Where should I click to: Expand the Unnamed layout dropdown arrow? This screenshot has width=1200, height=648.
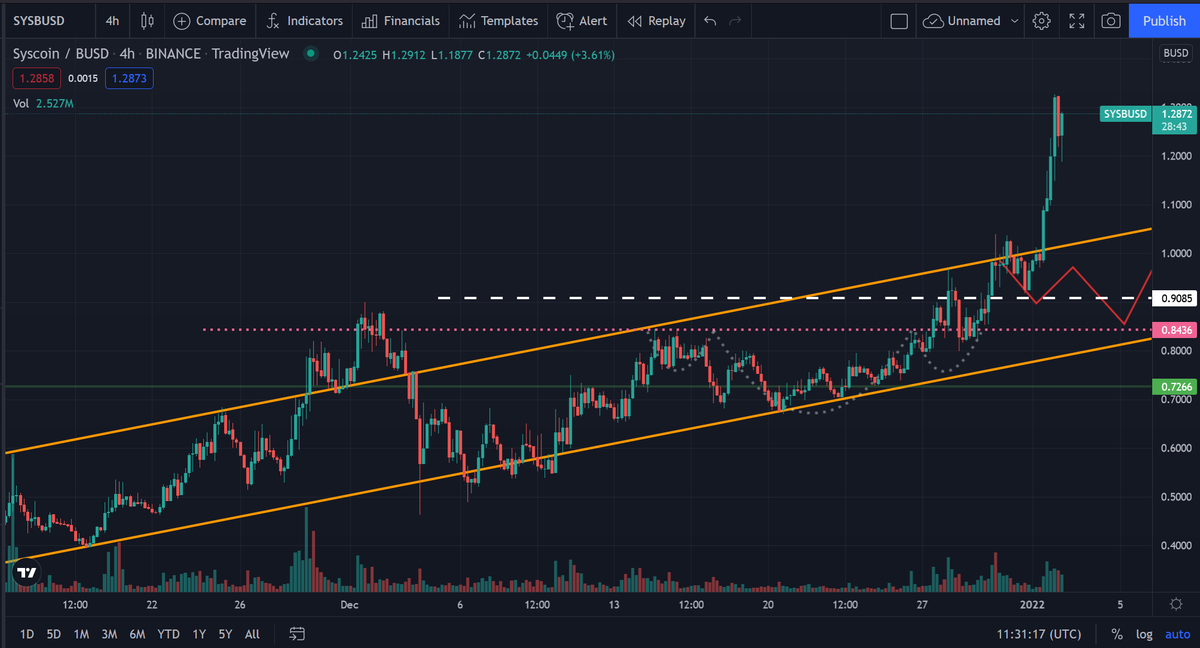[1015, 20]
